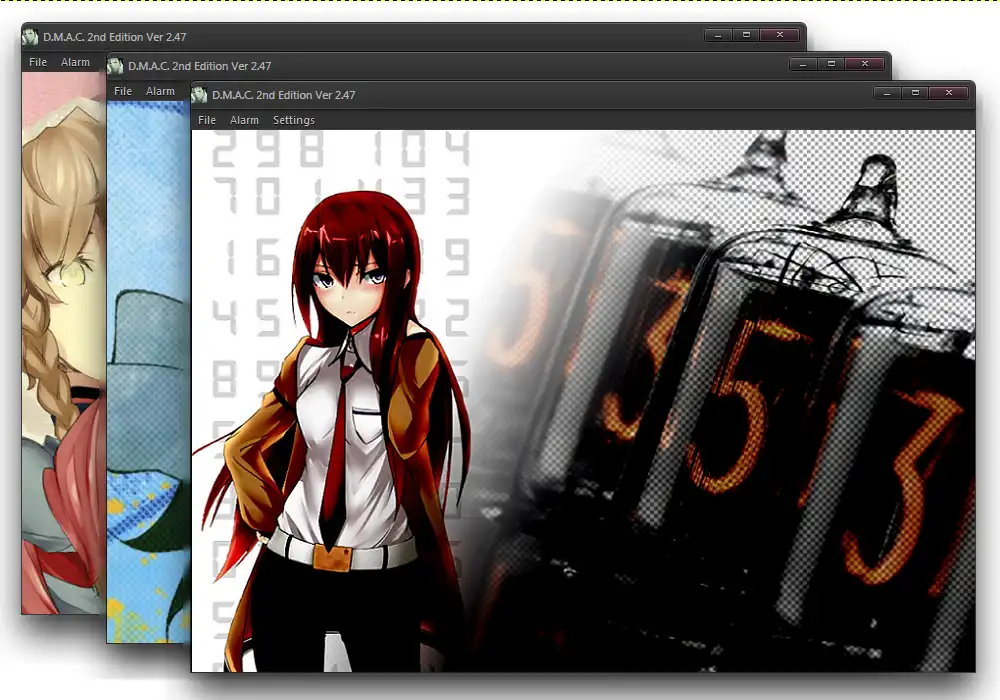Minimize the rearmost D.M.A.C. window

[718, 35]
